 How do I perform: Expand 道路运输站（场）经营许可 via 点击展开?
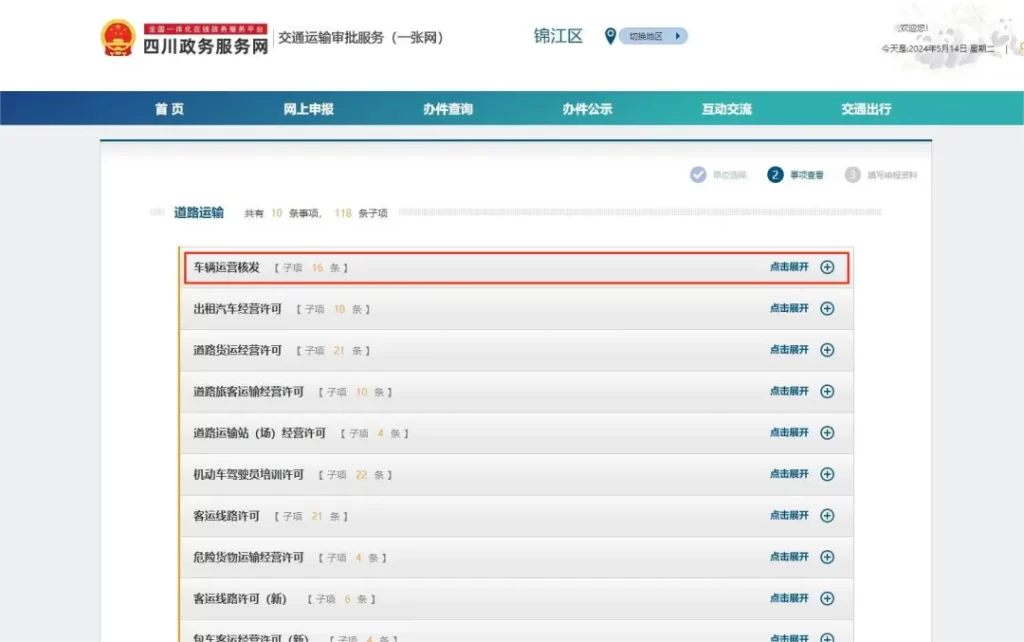[789, 432]
